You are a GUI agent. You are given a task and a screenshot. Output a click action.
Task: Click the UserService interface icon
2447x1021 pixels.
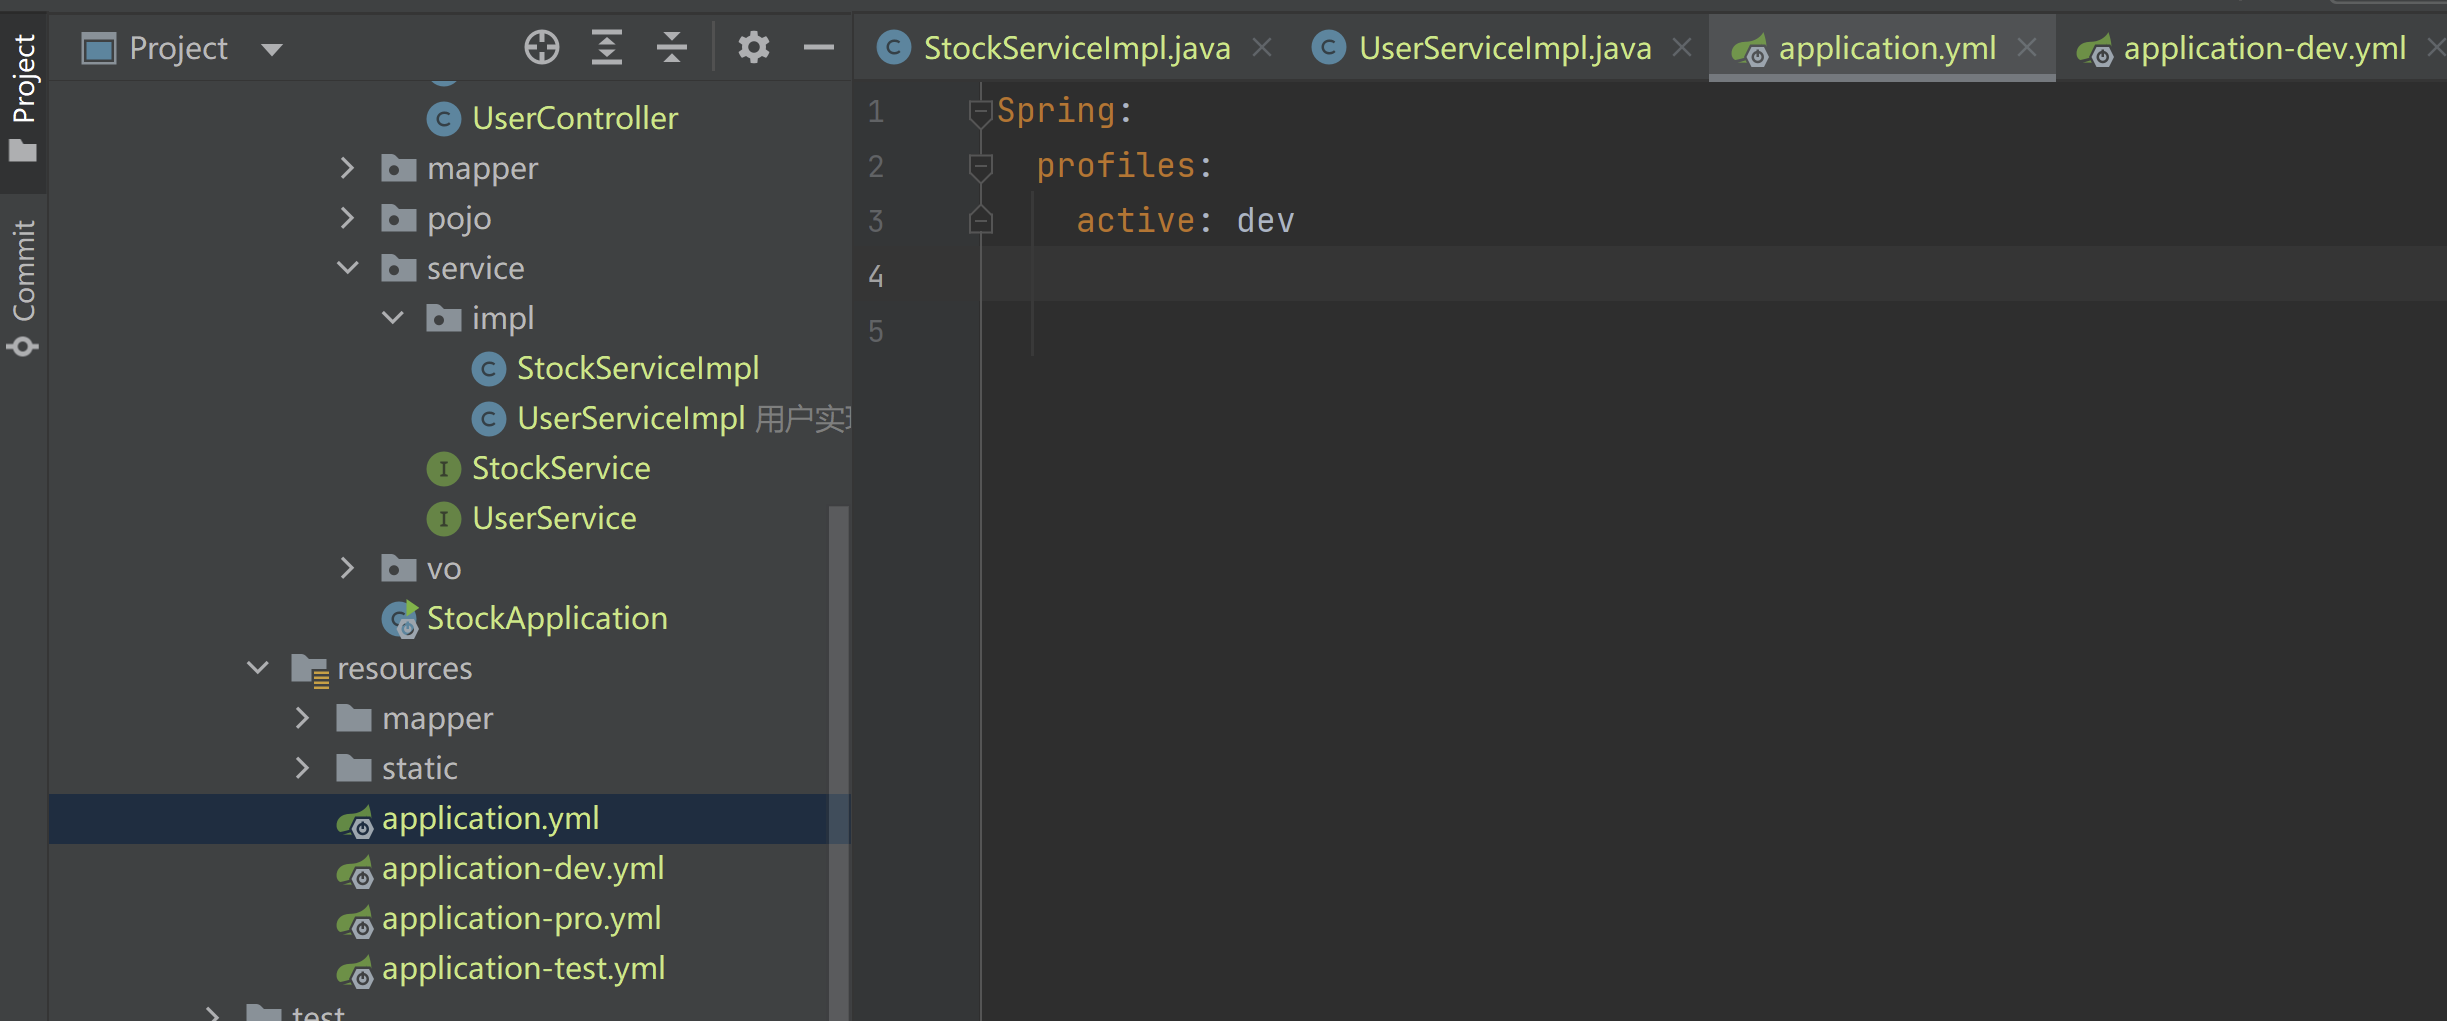tap(443, 518)
